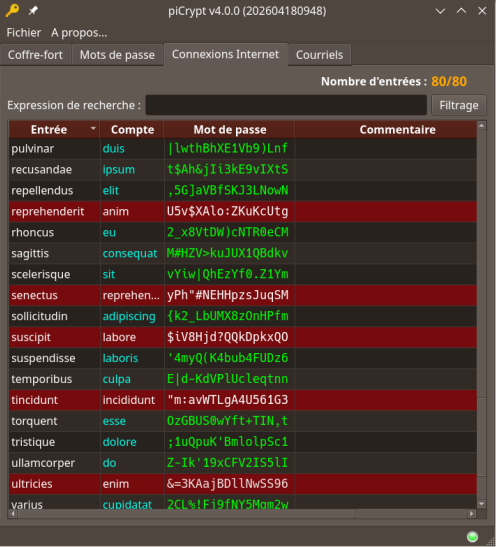Toggle the pin window icon
The height and width of the screenshot is (547, 496).
33,11
